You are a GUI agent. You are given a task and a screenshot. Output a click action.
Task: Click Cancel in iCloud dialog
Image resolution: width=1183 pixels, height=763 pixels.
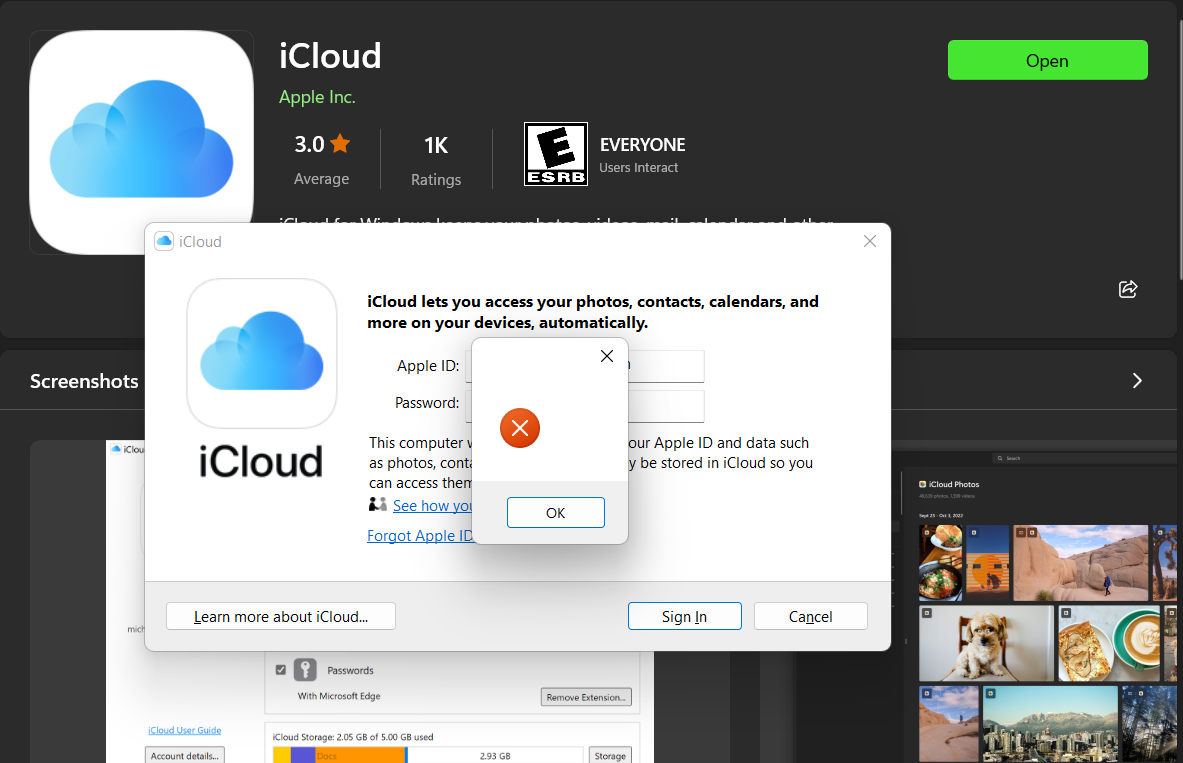point(810,616)
